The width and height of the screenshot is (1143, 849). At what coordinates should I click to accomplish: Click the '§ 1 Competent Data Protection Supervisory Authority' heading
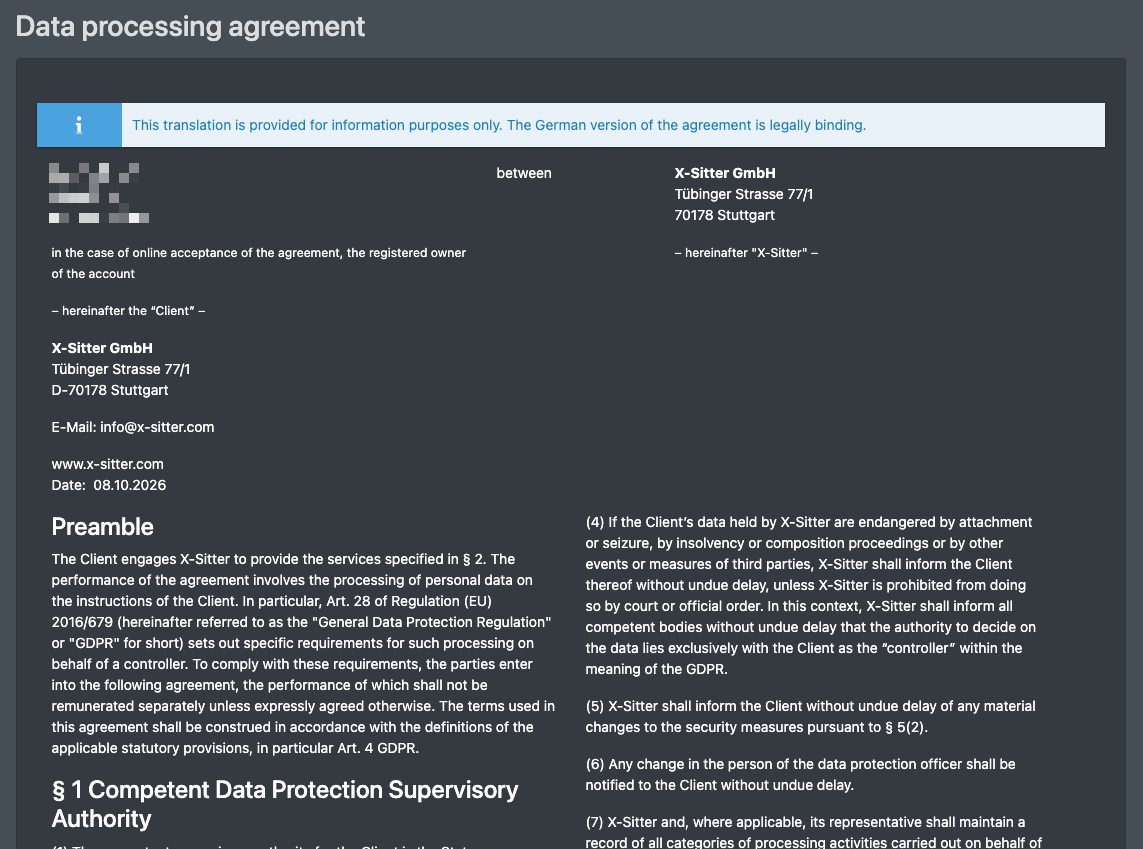click(x=285, y=804)
